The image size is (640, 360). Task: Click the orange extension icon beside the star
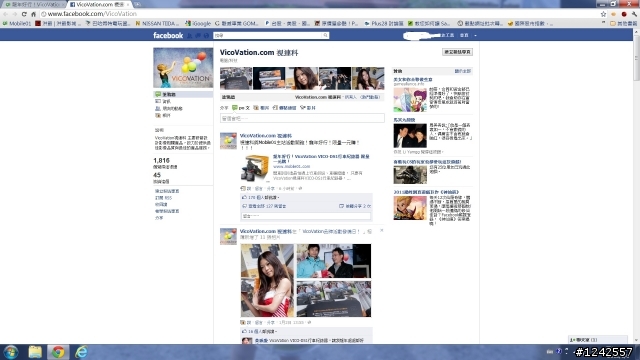(x=613, y=14)
